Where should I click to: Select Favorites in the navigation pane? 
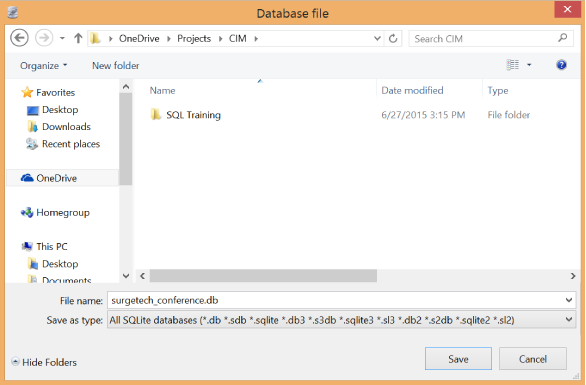(55, 92)
